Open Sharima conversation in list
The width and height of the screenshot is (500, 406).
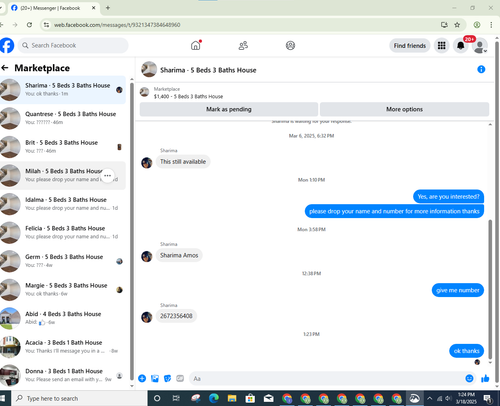pos(63,90)
